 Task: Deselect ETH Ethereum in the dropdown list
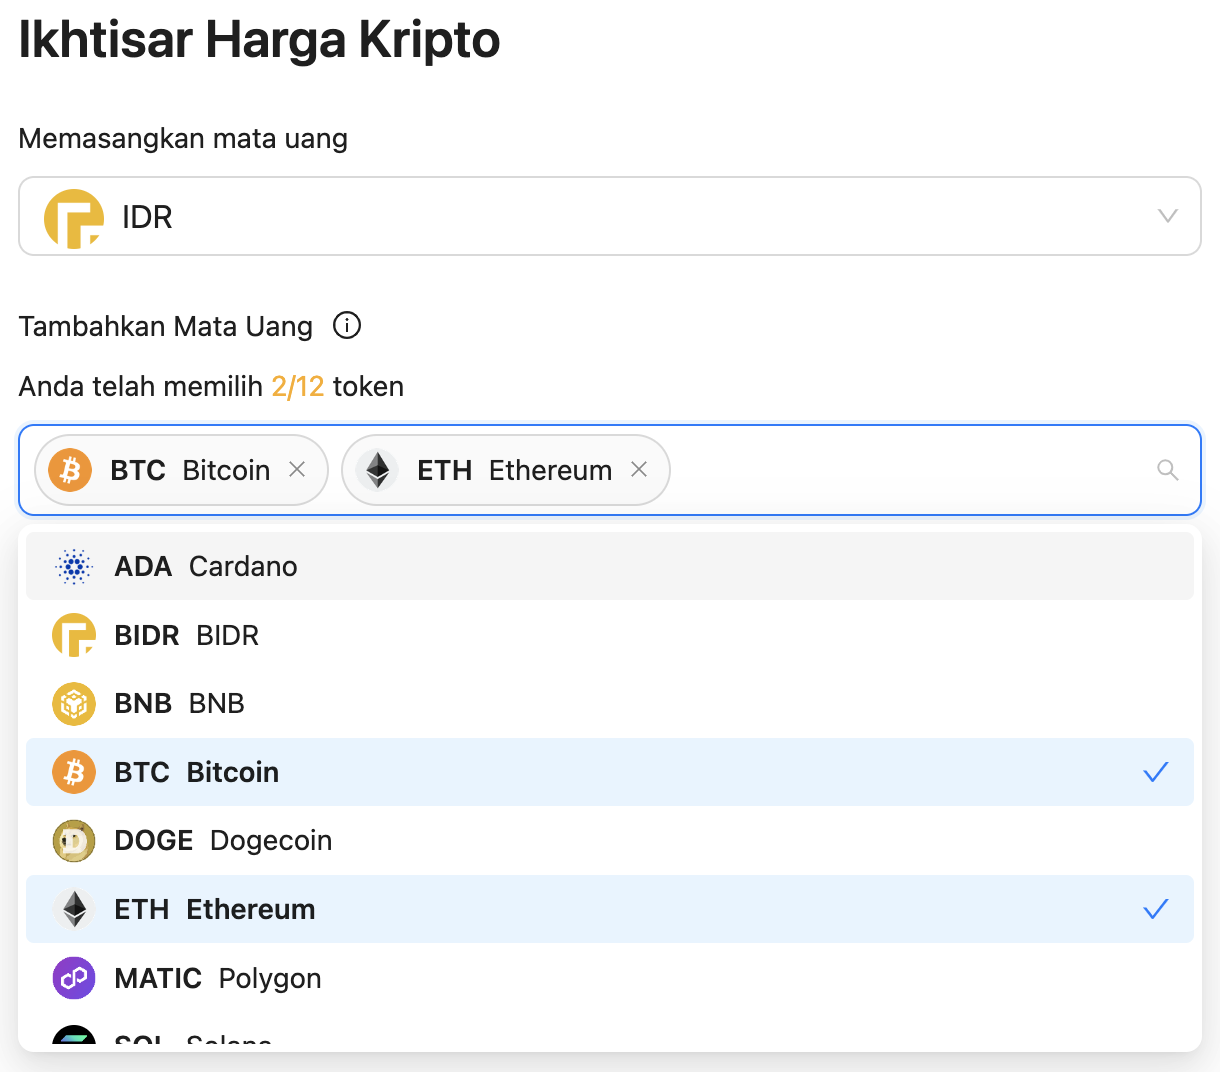(610, 909)
